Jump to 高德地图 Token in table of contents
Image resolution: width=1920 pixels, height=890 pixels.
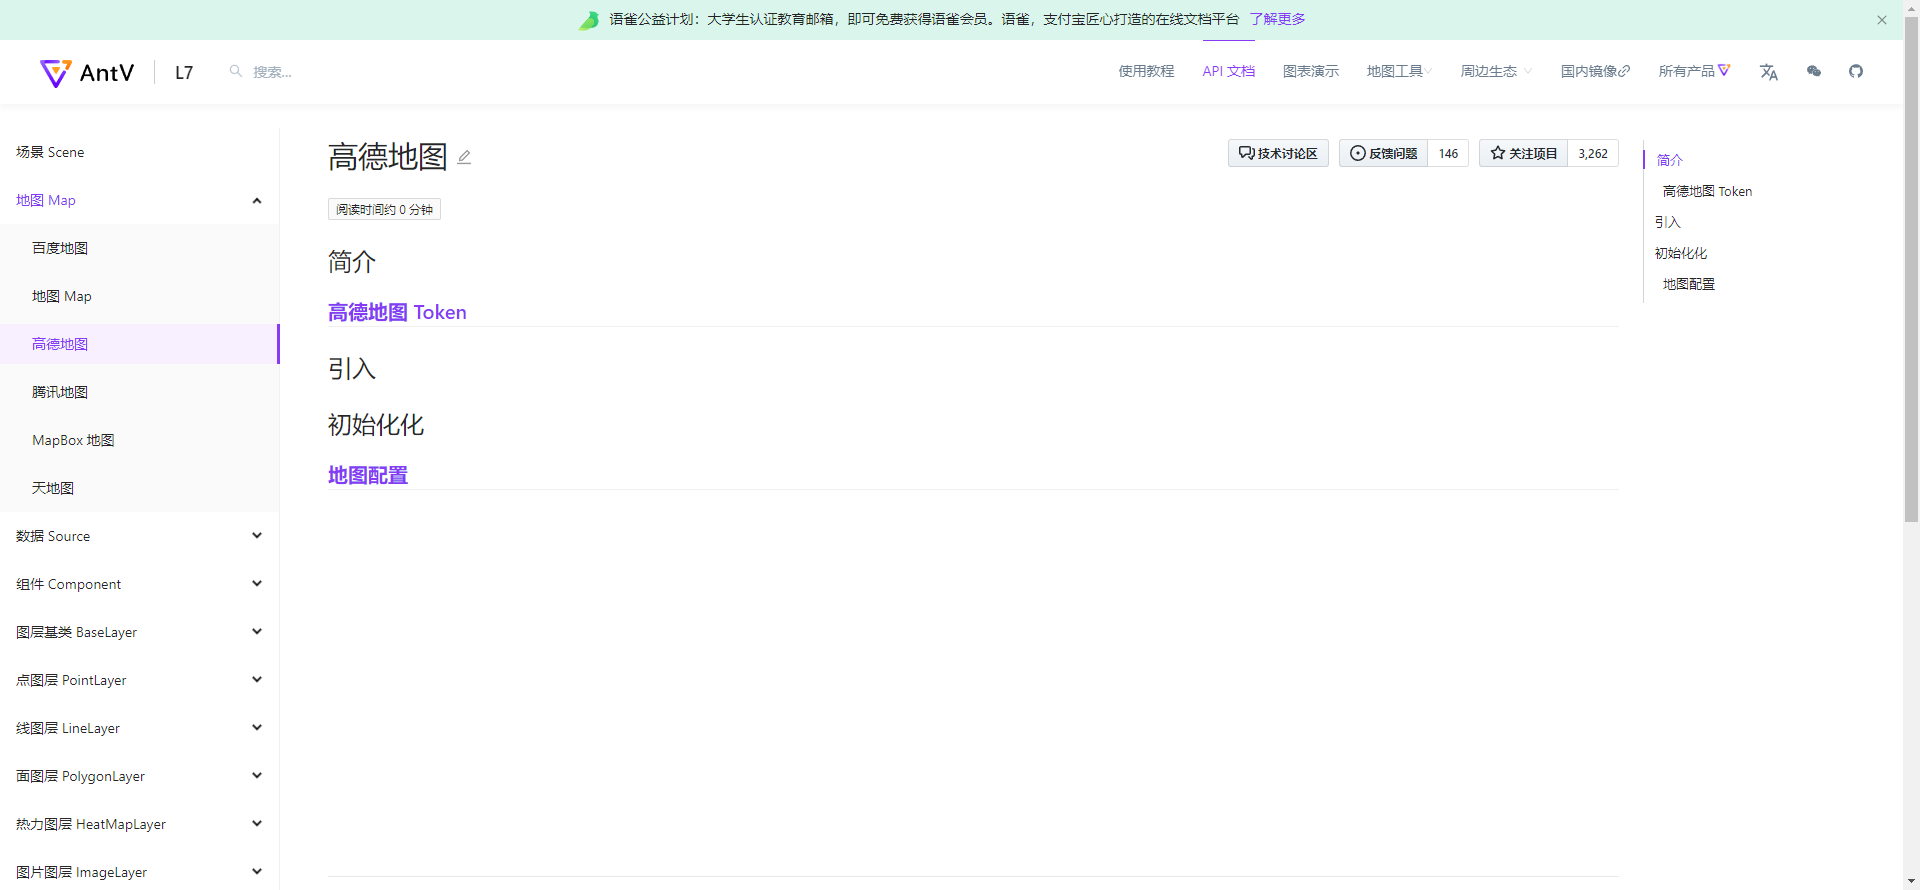[x=1707, y=191]
